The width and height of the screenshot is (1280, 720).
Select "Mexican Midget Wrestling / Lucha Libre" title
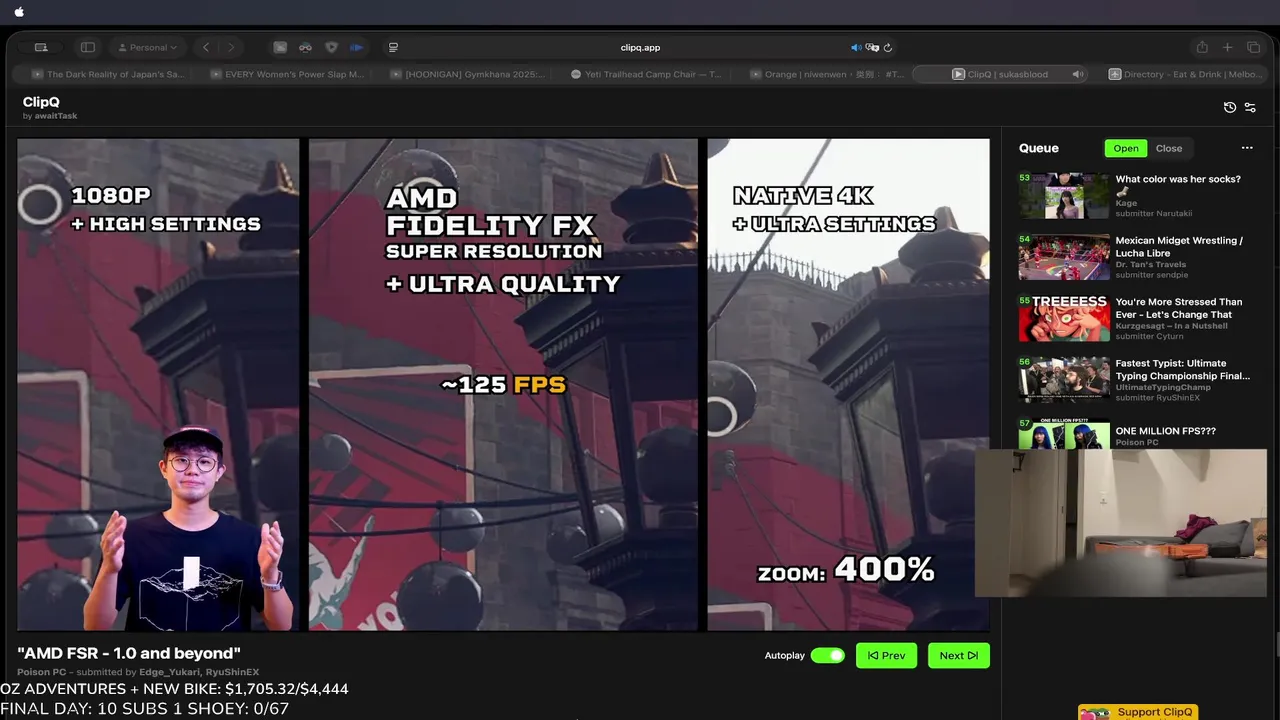click(x=1179, y=247)
